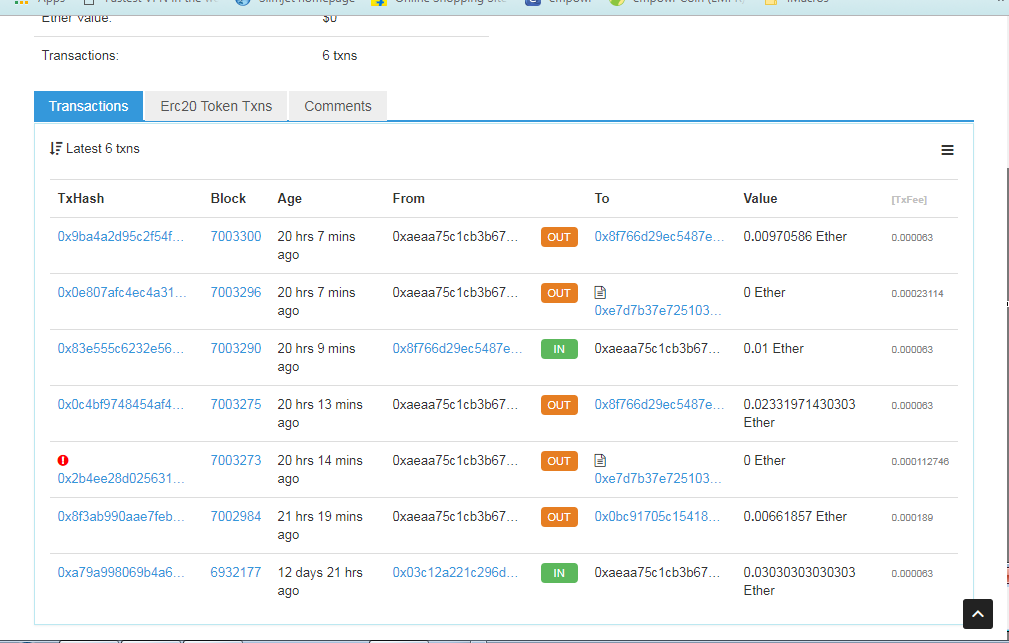Open transaction 0x83e555c6232e56
The height and width of the screenshot is (643, 1009).
[x=120, y=348]
